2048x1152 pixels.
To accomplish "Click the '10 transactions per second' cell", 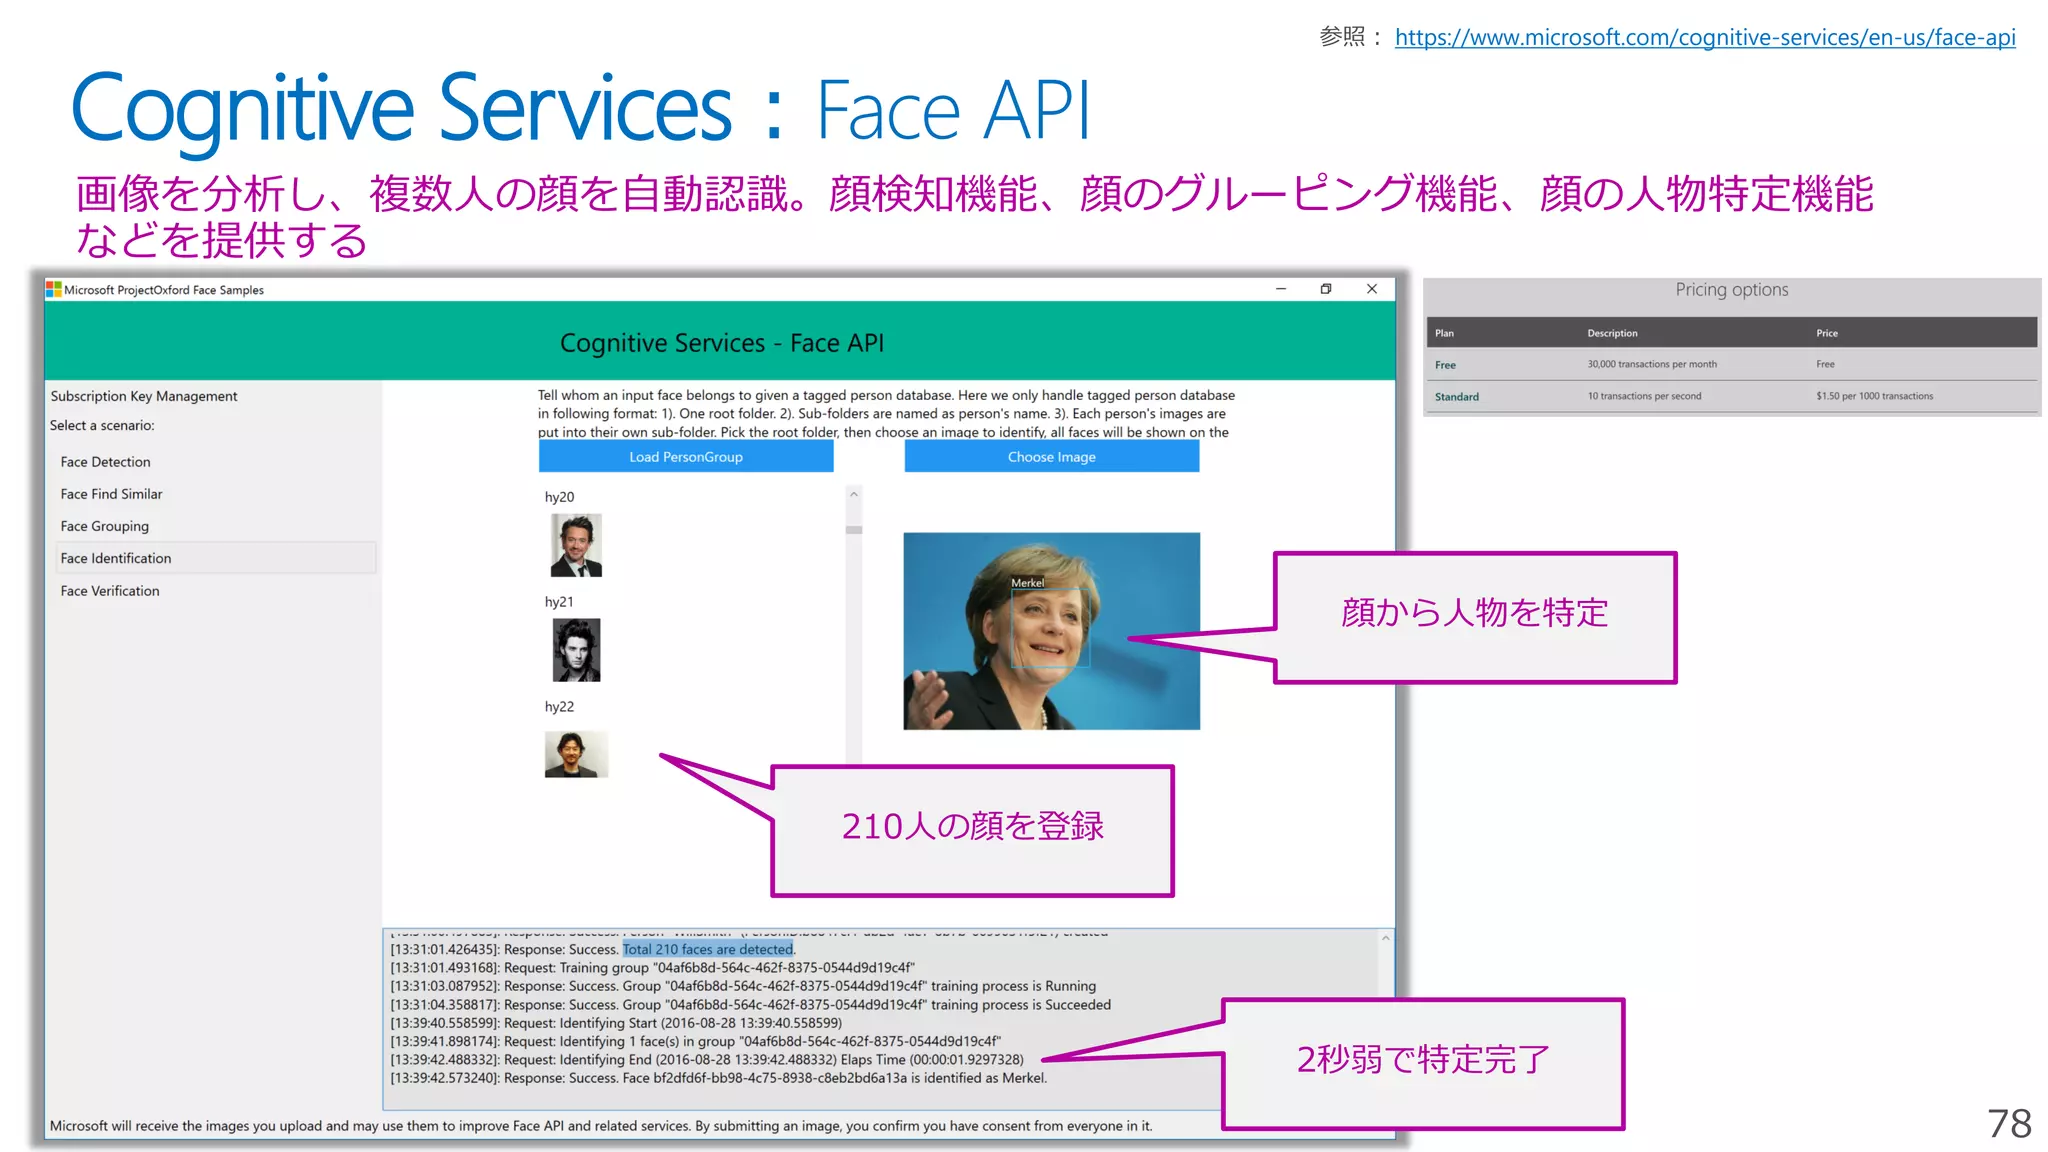I will pos(1644,397).
